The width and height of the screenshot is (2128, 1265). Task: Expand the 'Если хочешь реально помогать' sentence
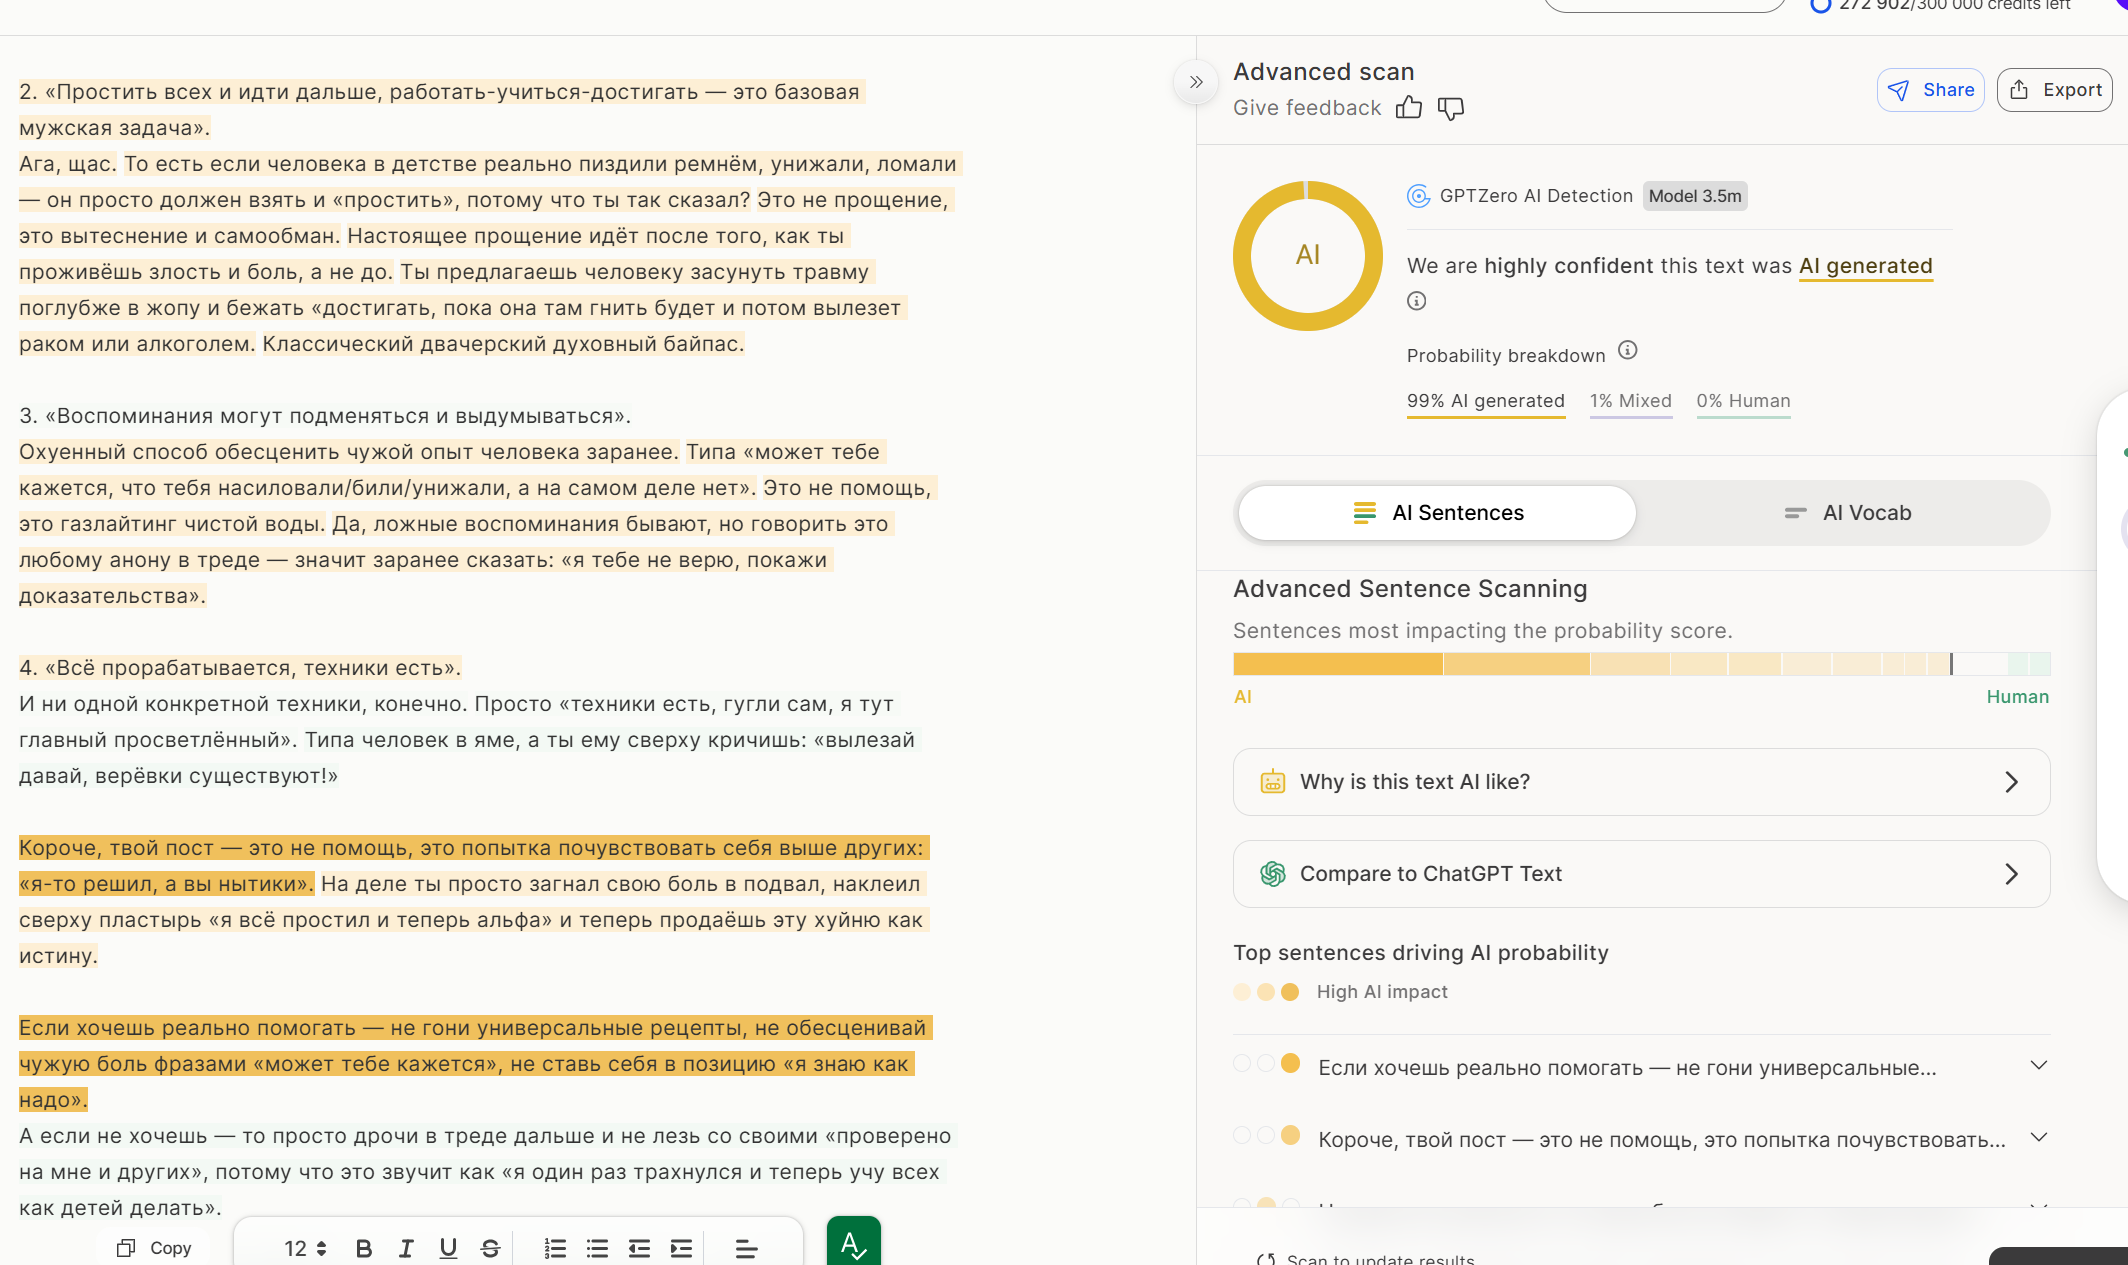coord(2038,1066)
